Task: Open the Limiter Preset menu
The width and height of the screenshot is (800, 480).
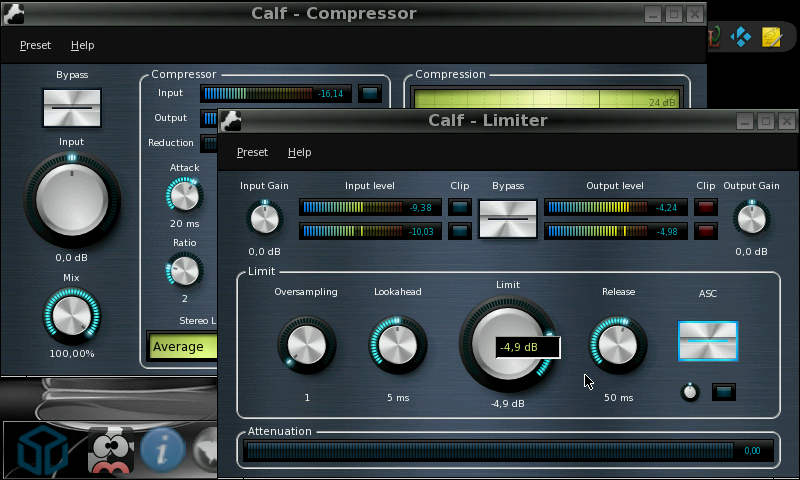Action: coord(252,152)
